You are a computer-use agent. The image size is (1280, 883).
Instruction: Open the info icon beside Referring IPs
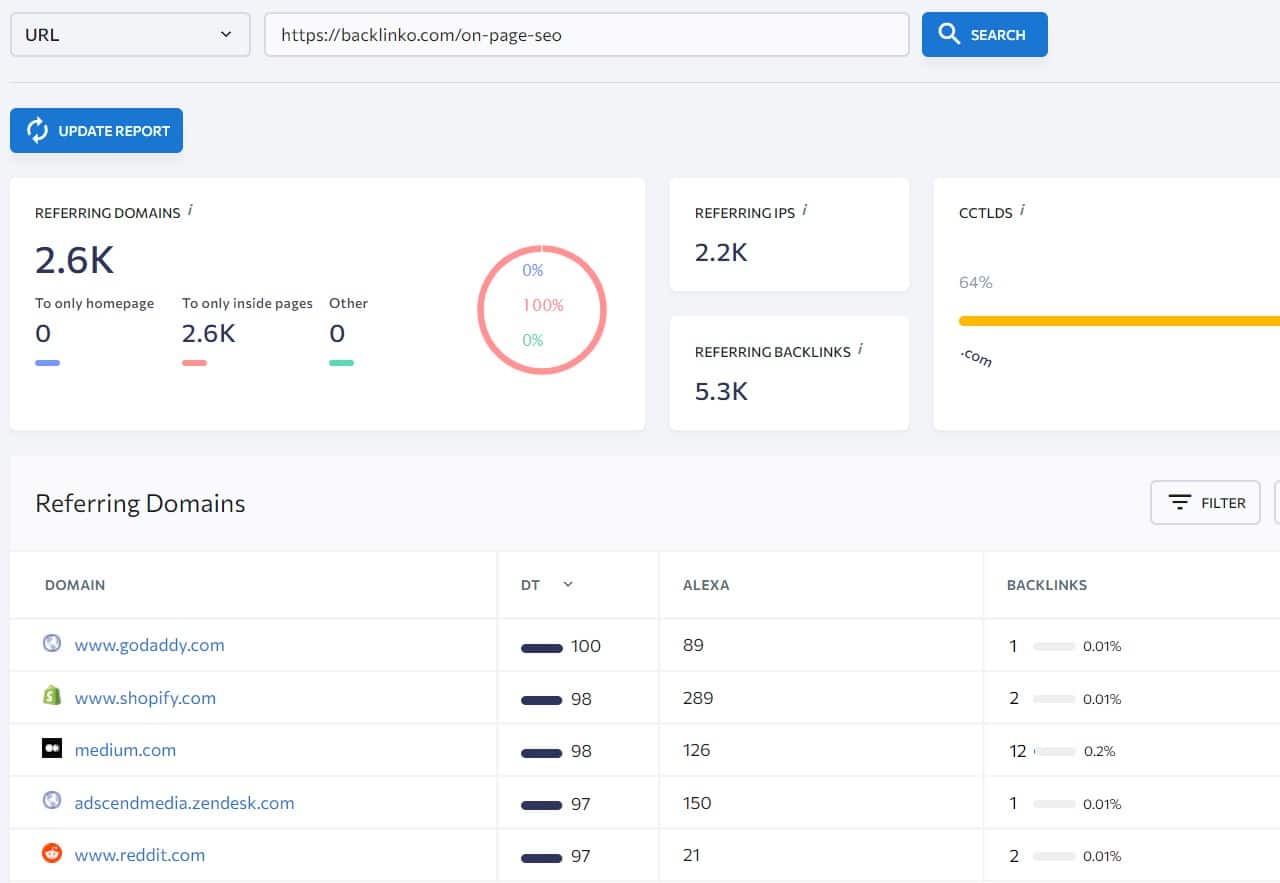pos(805,210)
